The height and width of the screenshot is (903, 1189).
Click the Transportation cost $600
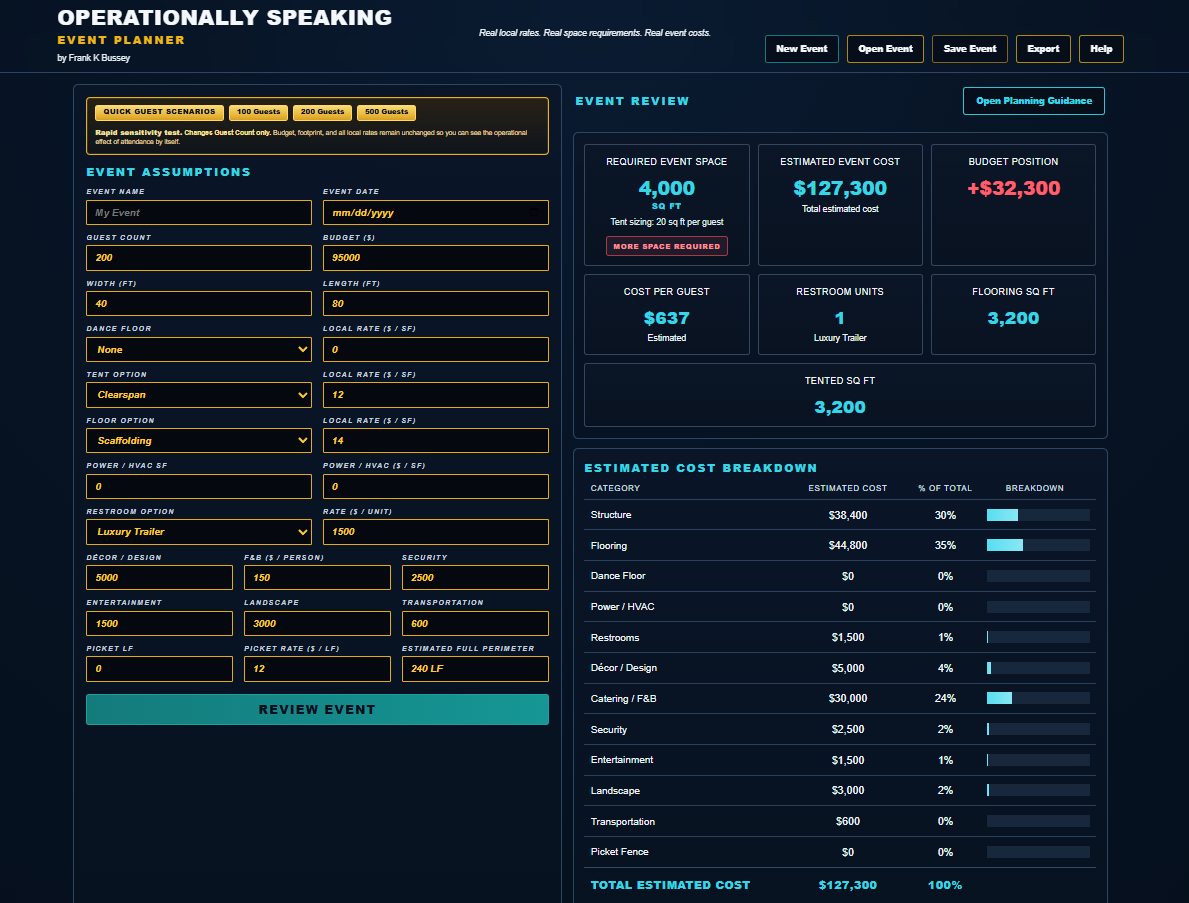click(848, 821)
